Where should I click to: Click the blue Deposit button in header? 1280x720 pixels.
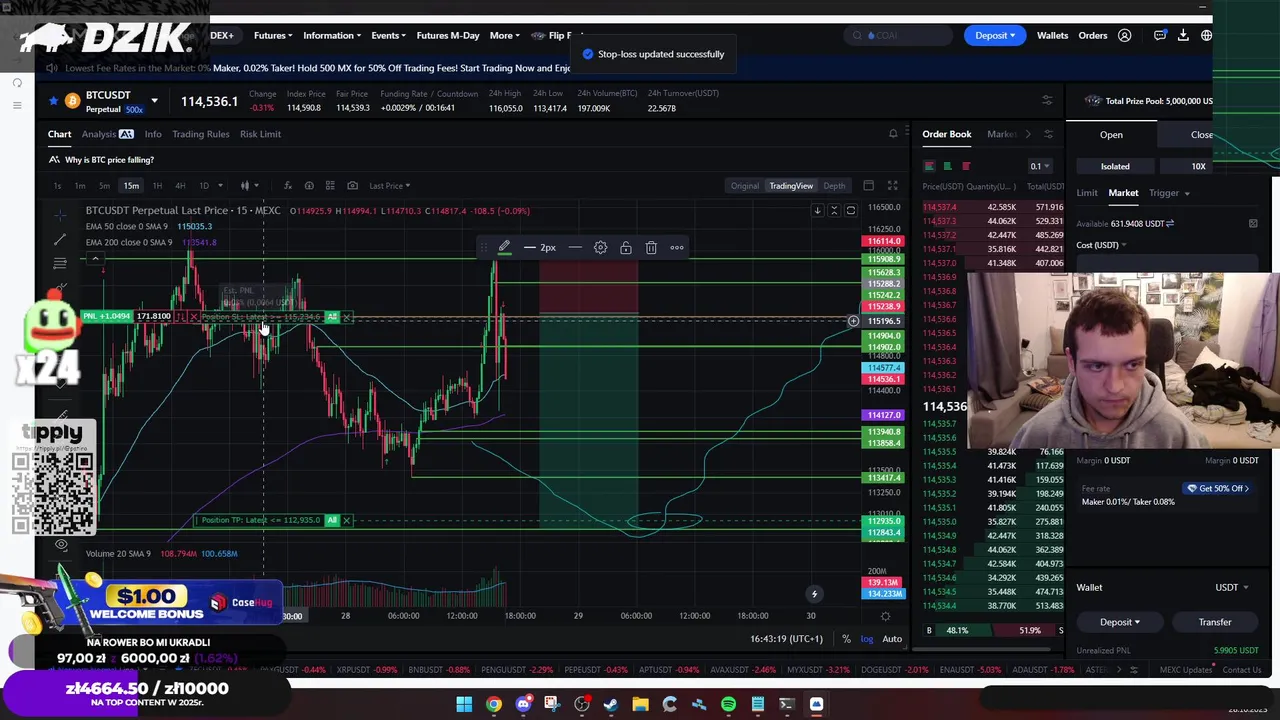pos(995,36)
